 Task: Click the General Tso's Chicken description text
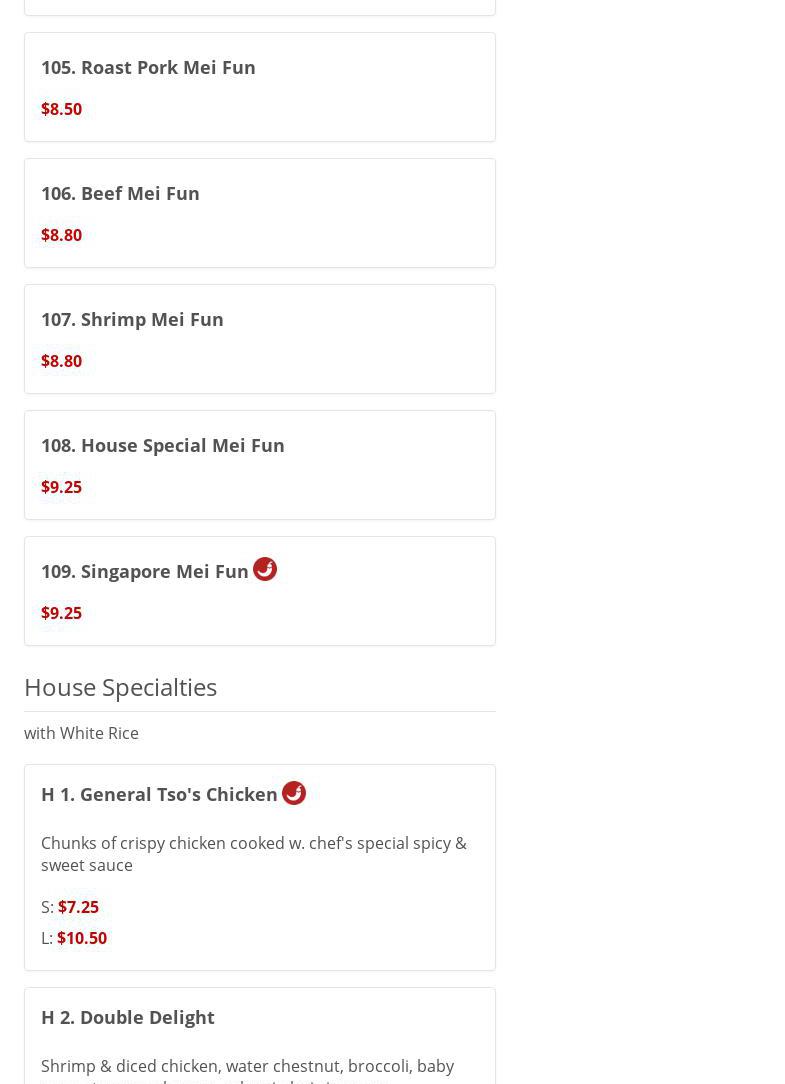[253, 854]
